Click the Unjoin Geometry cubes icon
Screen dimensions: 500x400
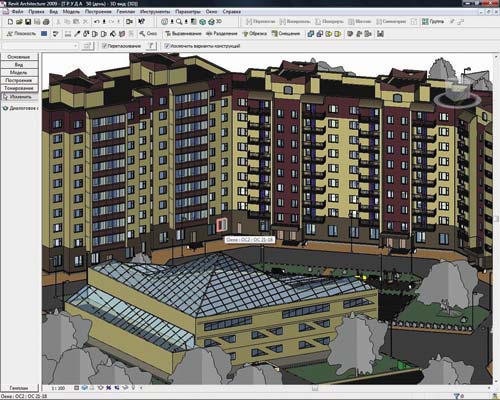pos(320,34)
